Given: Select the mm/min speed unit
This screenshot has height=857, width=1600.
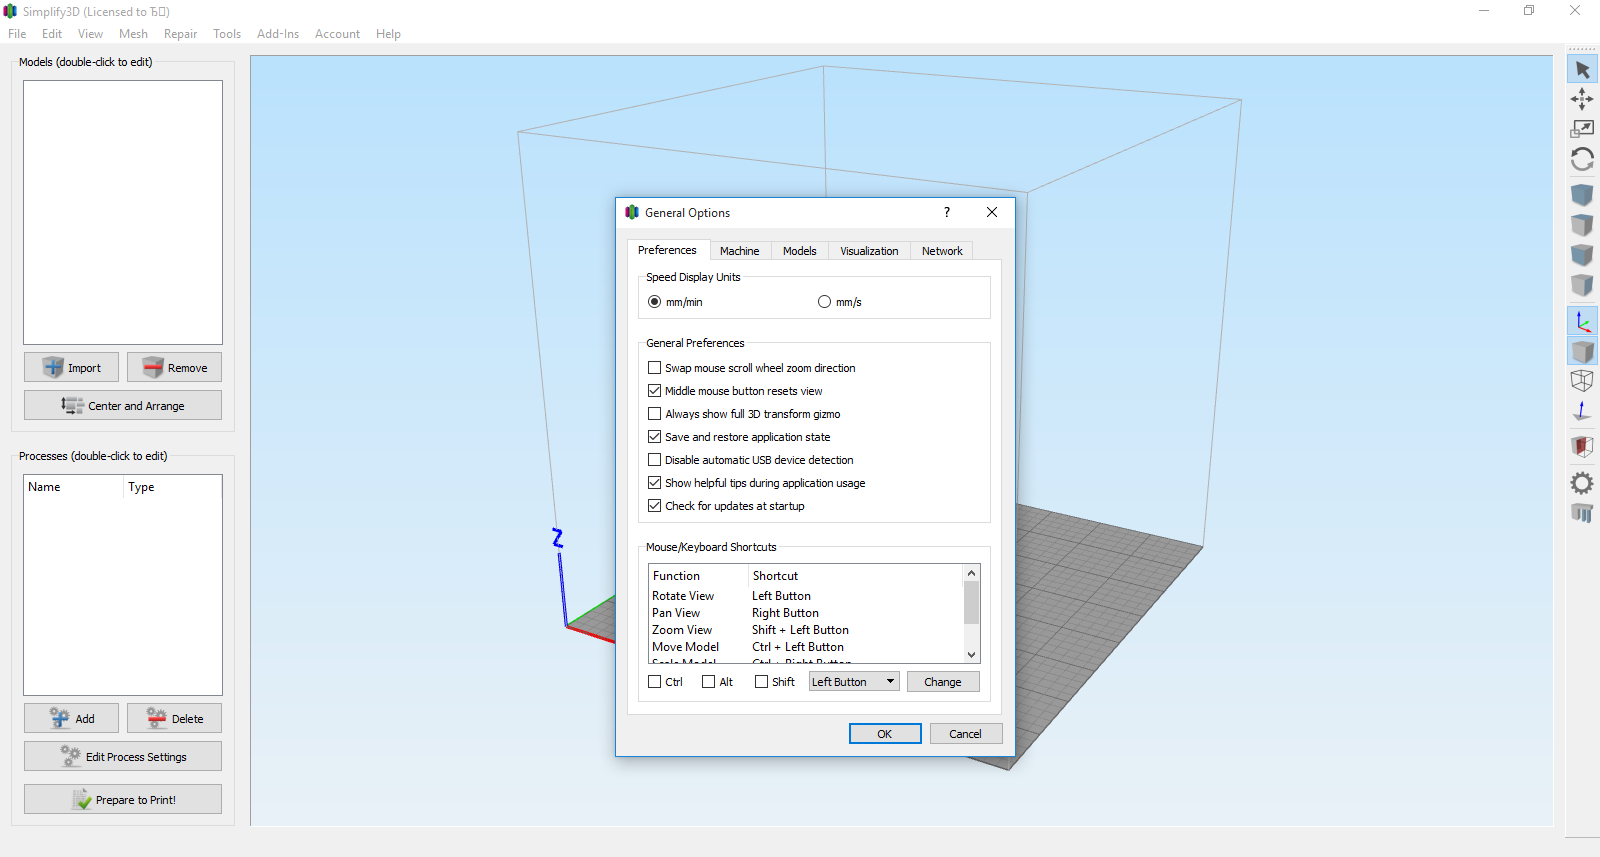Looking at the screenshot, I should click(x=675, y=302).
